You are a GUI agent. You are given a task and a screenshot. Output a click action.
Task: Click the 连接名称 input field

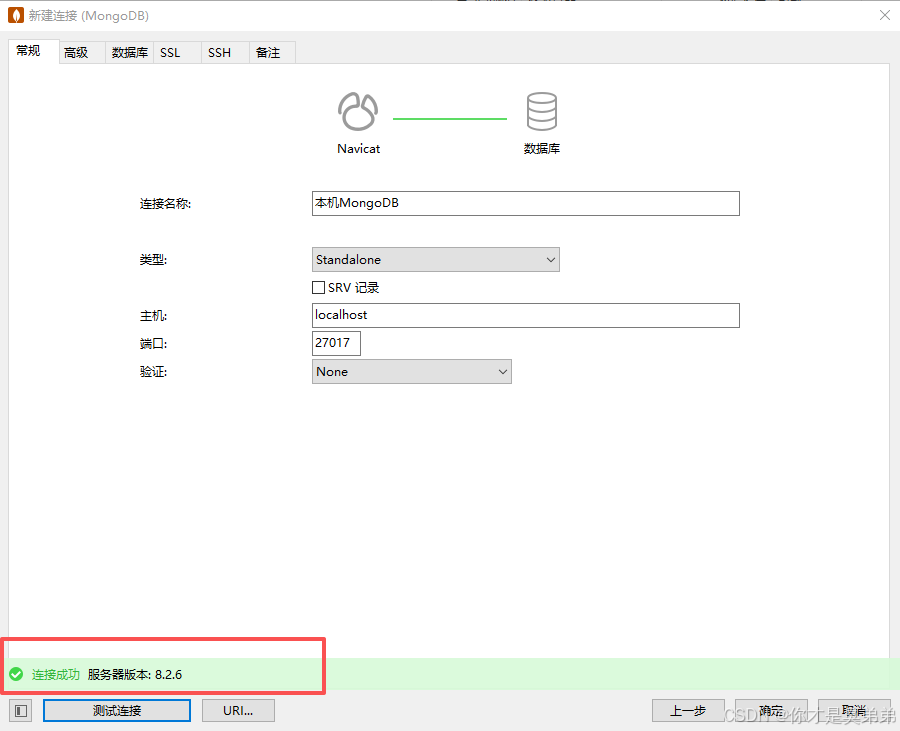tap(526, 204)
